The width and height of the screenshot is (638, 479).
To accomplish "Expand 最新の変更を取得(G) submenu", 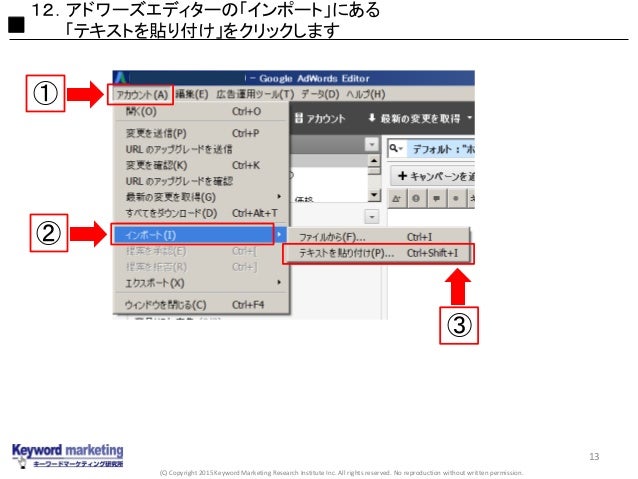I will [201, 197].
